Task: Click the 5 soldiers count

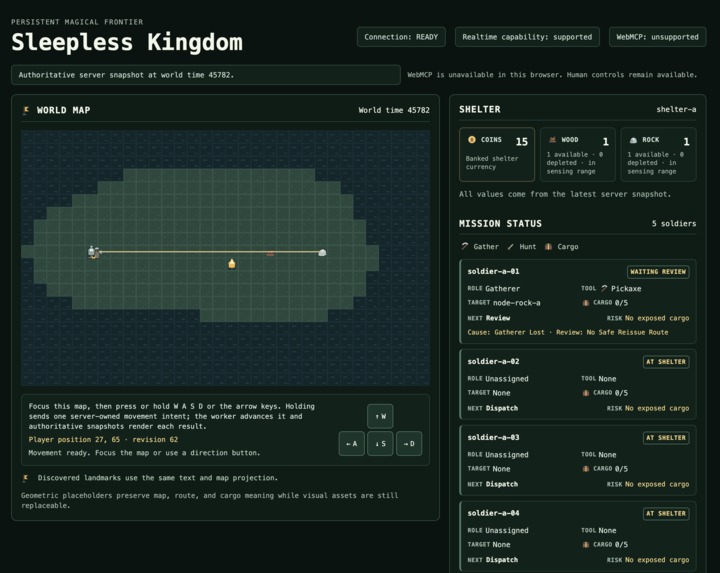Action: coord(674,224)
